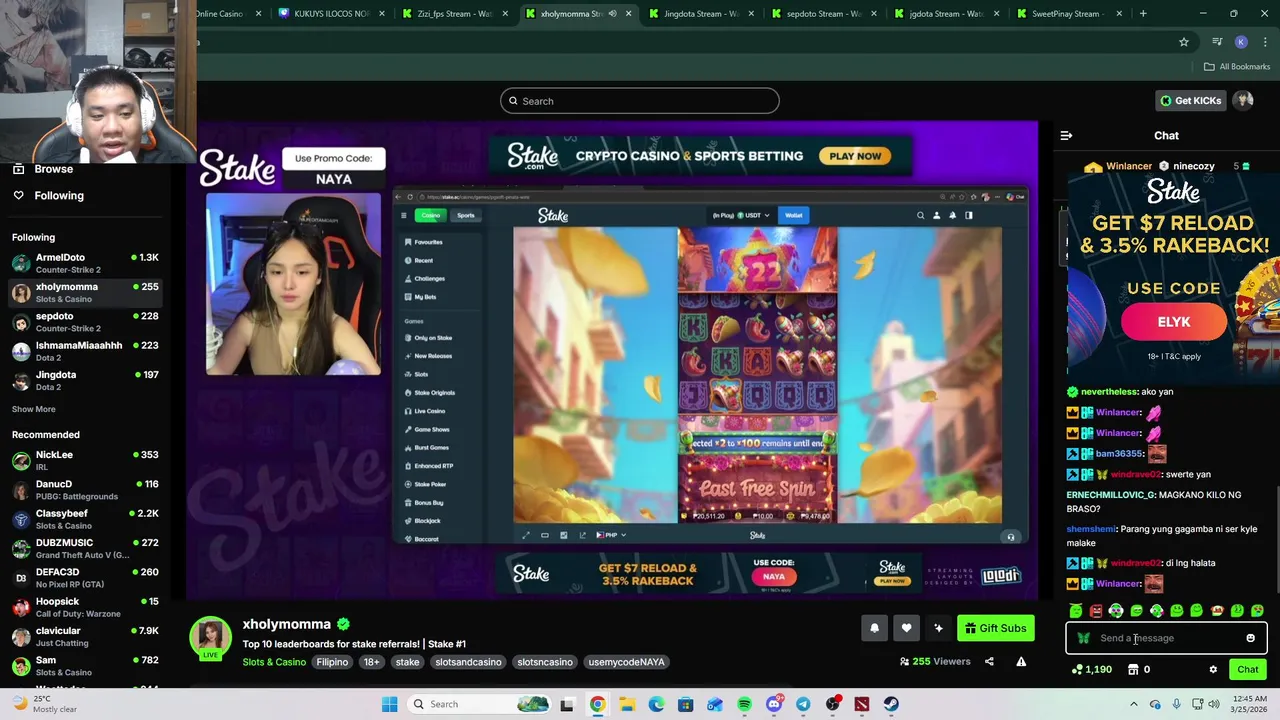Viewport: 1280px width, 720px height.
Task: Open sepdoto channel in Following list
Action: coord(85,322)
